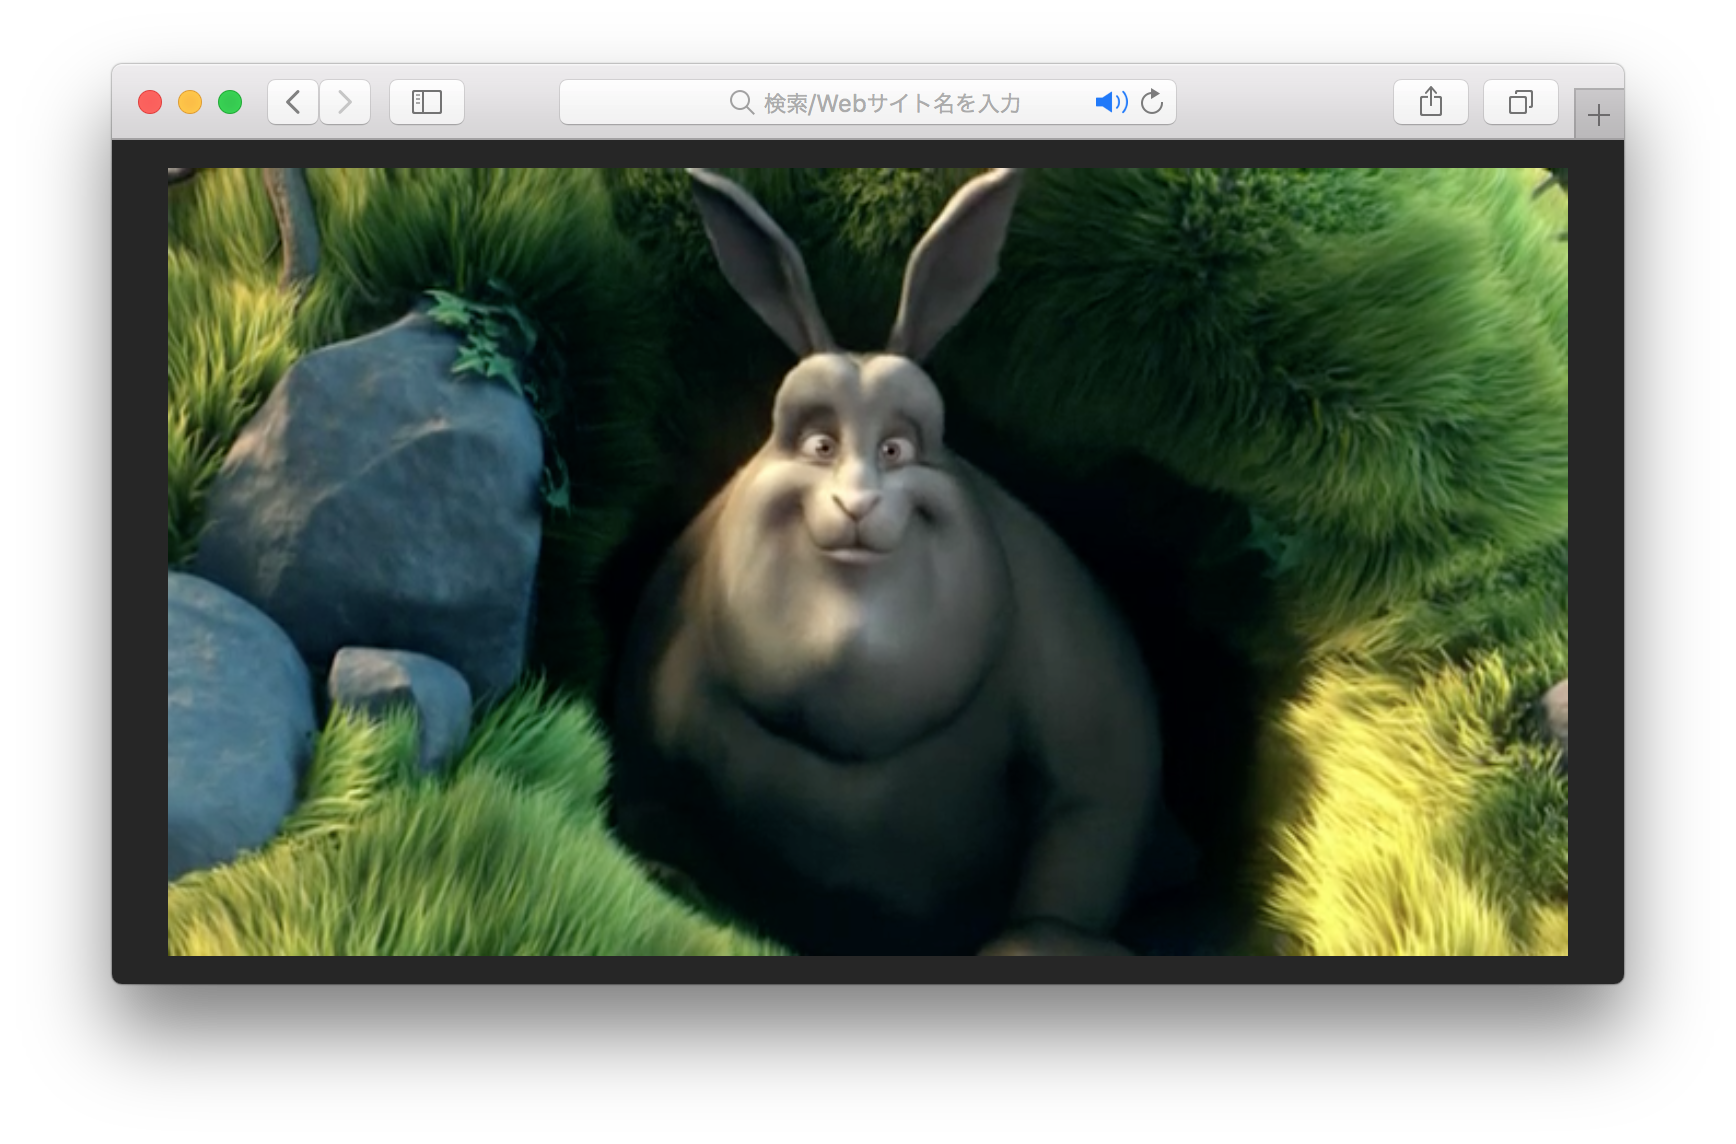The height and width of the screenshot is (1144, 1736).
Task: Click the upload arrow share icon
Action: (x=1430, y=101)
